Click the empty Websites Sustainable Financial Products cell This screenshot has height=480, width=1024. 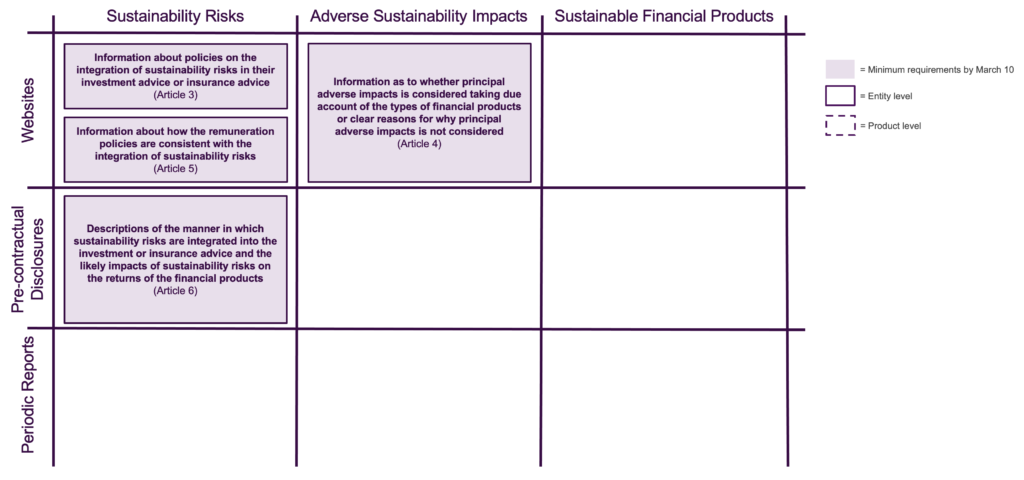tap(664, 111)
